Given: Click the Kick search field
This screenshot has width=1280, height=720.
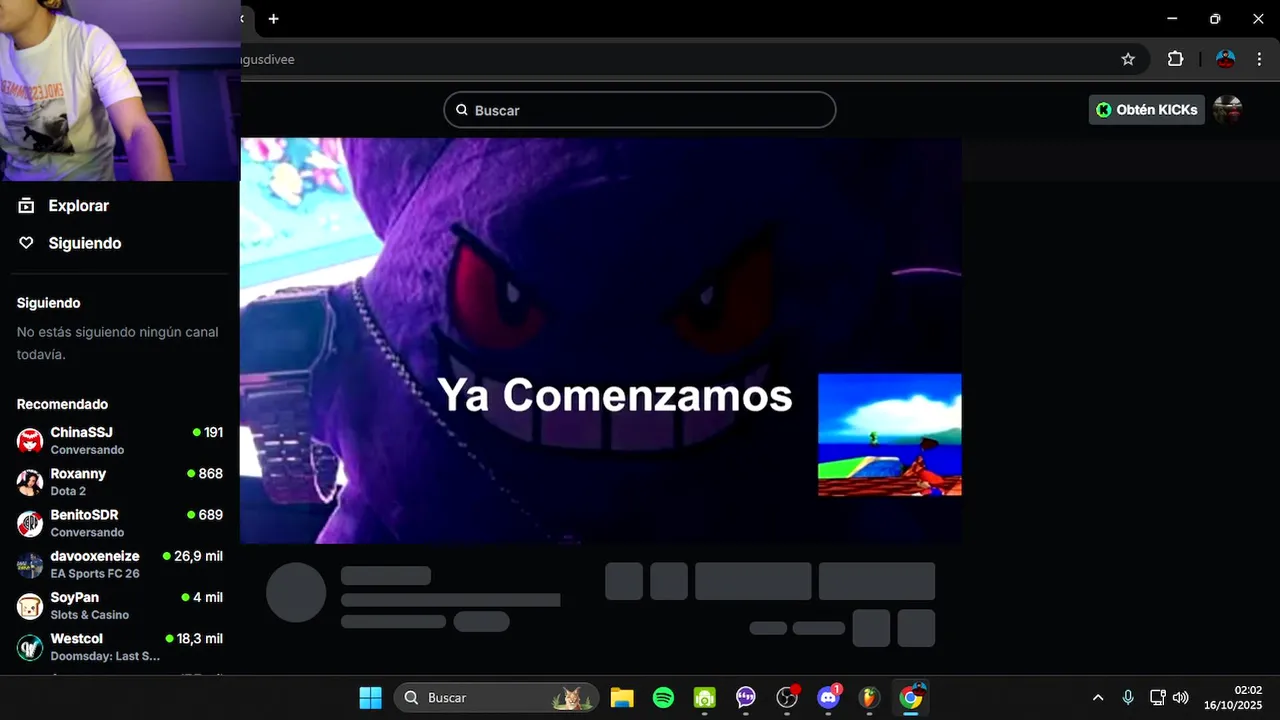Looking at the screenshot, I should (x=640, y=110).
